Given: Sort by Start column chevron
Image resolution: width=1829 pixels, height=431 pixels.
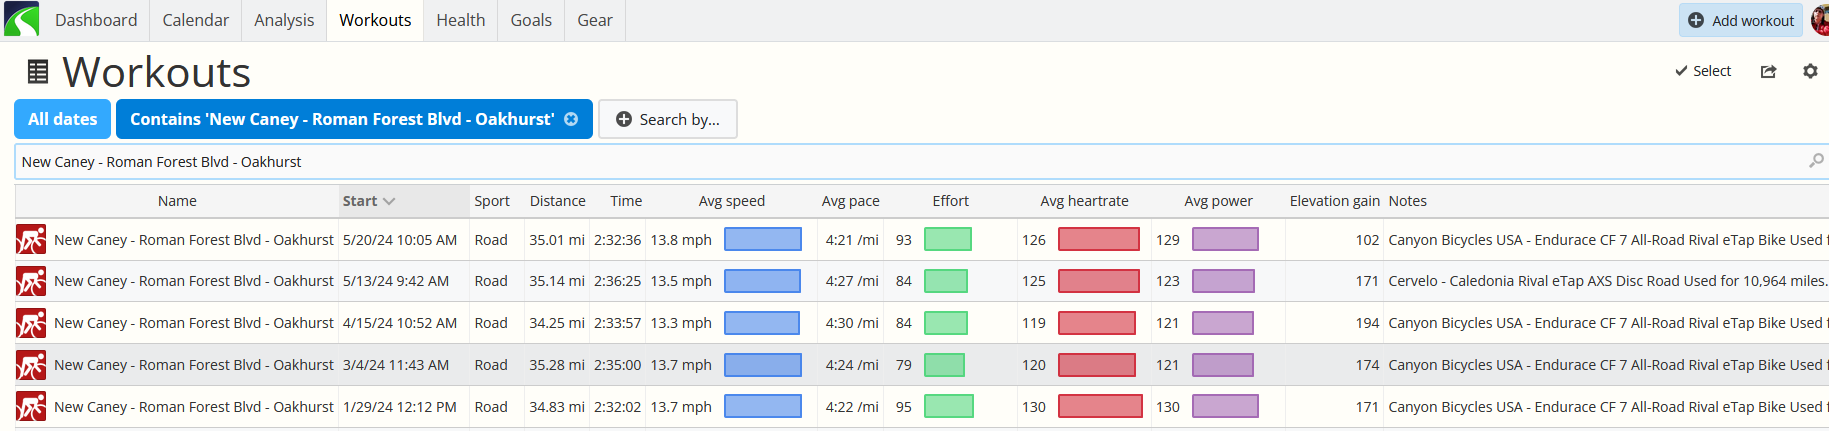Looking at the screenshot, I should 389,201.
